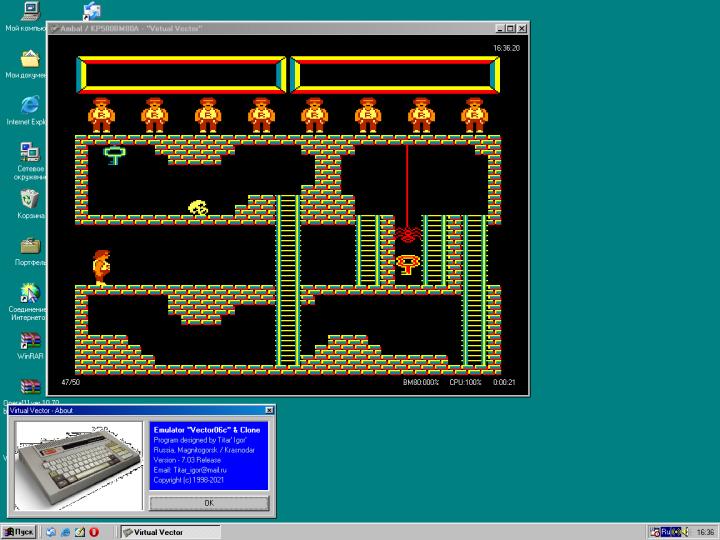Click the left yellow-red score panel
The image size is (720, 540).
coord(181,75)
